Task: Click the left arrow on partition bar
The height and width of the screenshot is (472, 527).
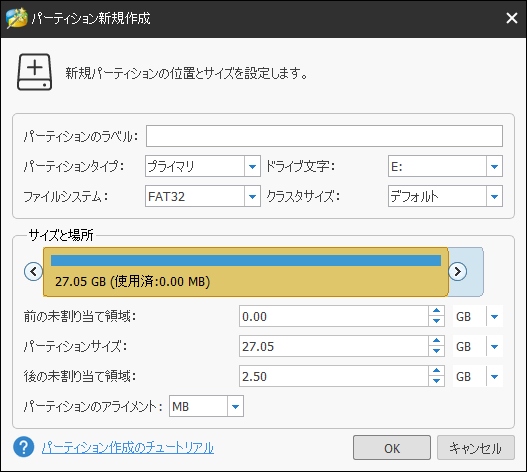Action: (33, 271)
